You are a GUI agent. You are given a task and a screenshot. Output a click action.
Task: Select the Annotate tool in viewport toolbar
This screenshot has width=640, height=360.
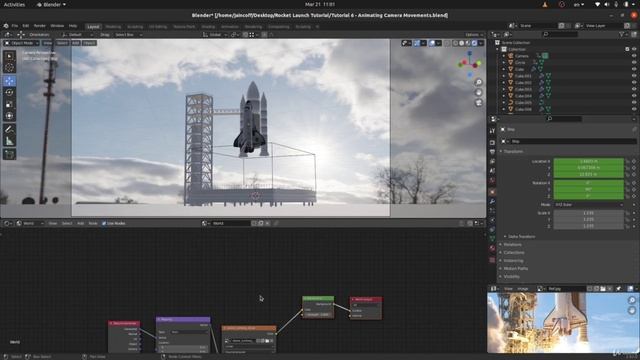coord(9,129)
